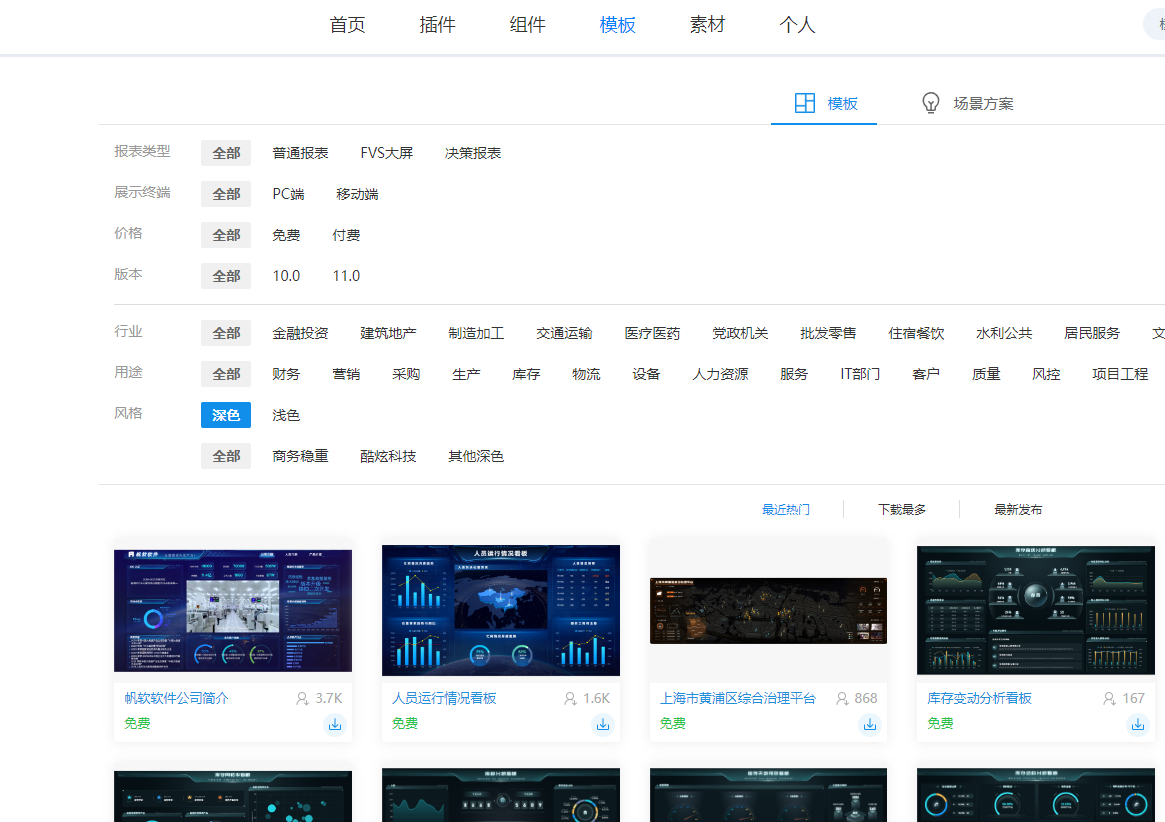Select the 深色 style filter
The height and width of the screenshot is (822, 1165).
click(226, 415)
